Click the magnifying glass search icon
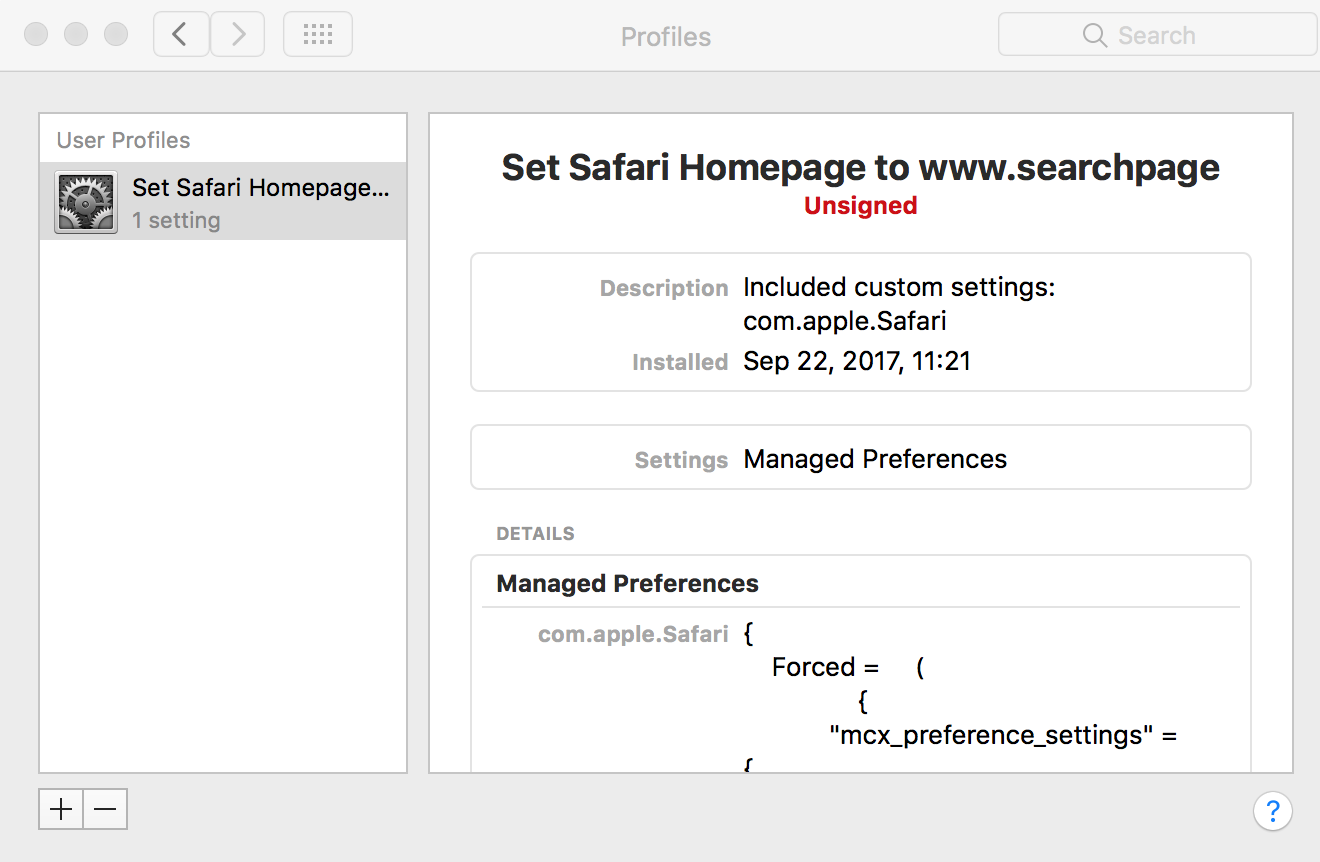This screenshot has width=1320, height=862. pos(1095,36)
